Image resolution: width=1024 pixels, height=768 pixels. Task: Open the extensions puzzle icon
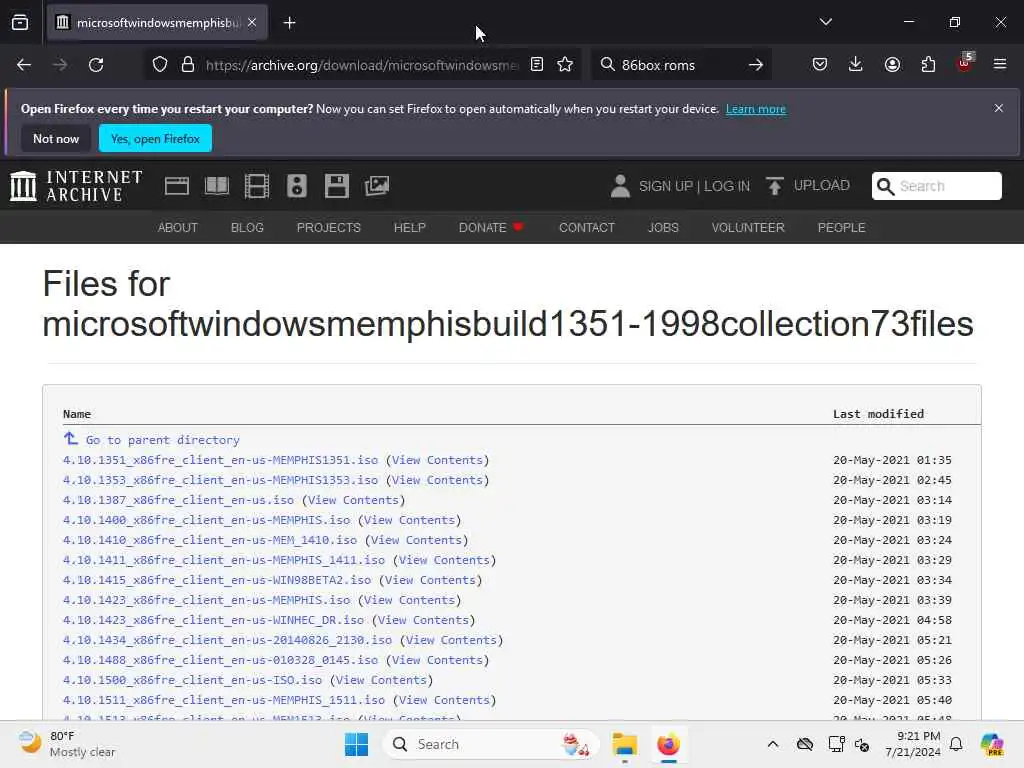[x=928, y=65]
